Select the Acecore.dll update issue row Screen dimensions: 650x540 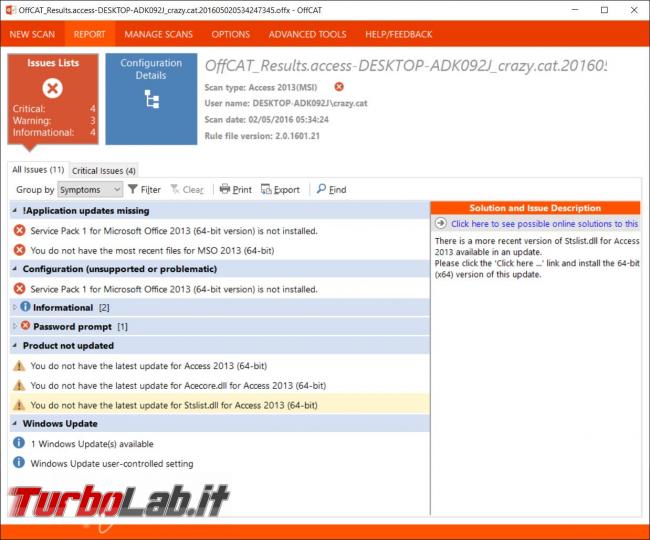pyautogui.click(x=220, y=385)
